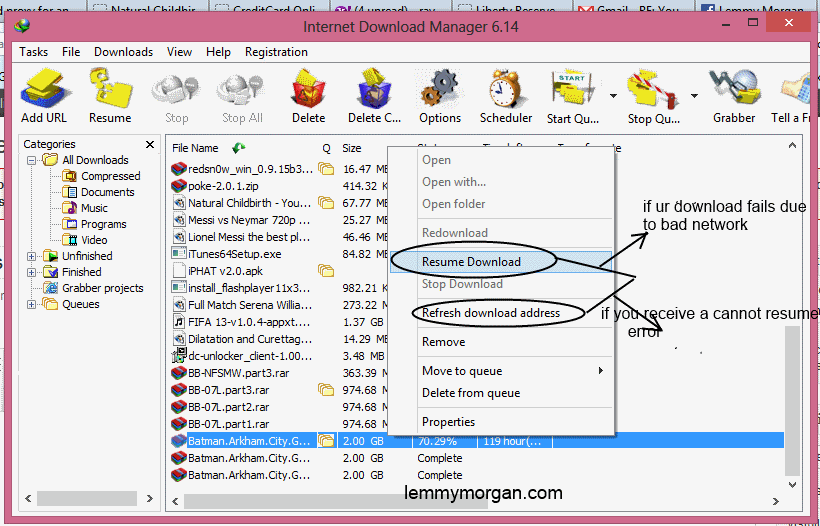Open the Scheduler clock icon

[x=506, y=96]
